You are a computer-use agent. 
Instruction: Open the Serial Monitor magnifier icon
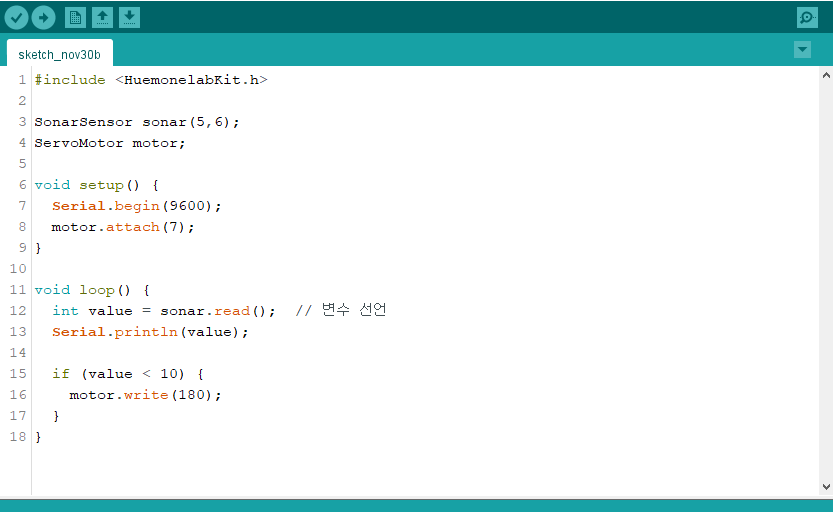808,18
